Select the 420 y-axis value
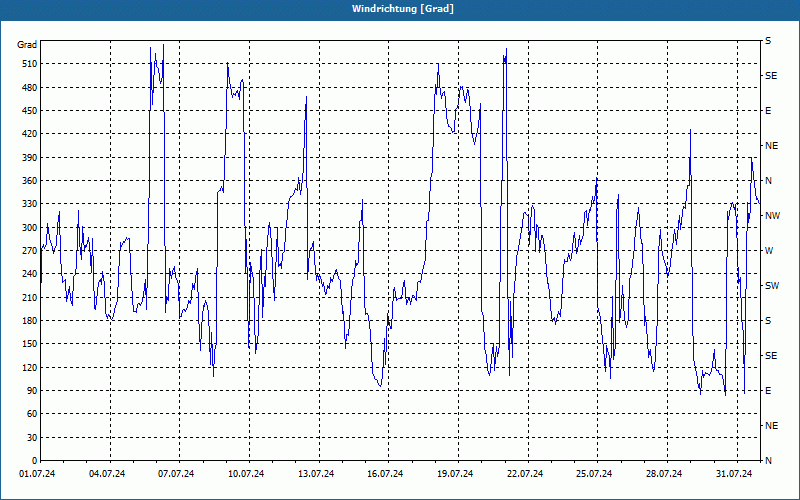Screen dimensions: 800x500 30,134
